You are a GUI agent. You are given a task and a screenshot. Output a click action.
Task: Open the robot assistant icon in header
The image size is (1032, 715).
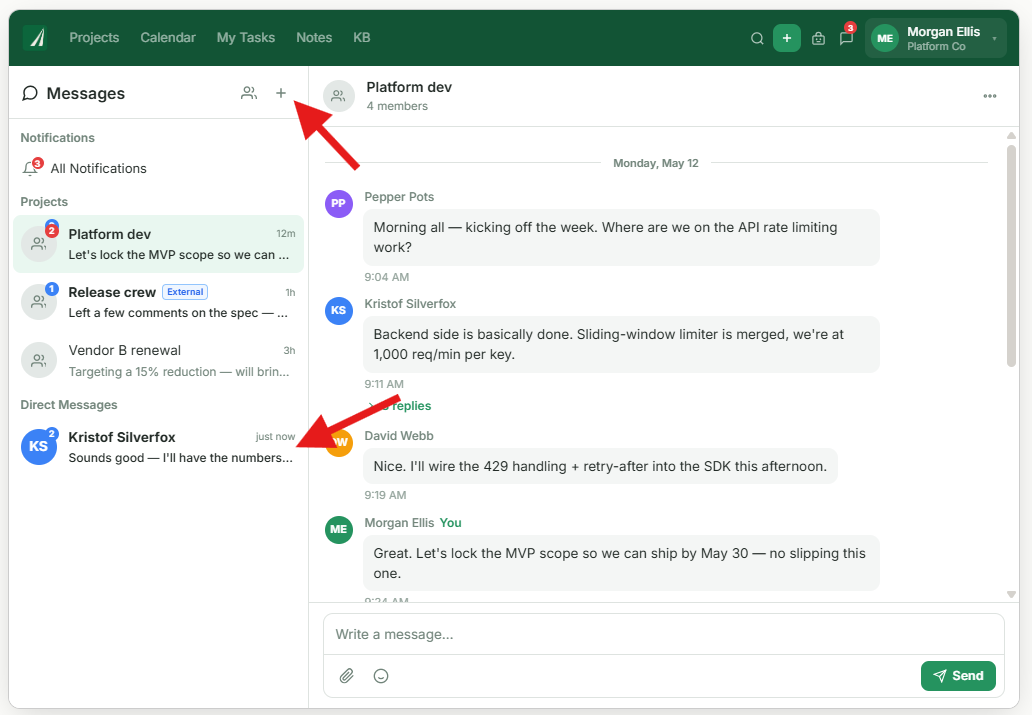(x=818, y=38)
